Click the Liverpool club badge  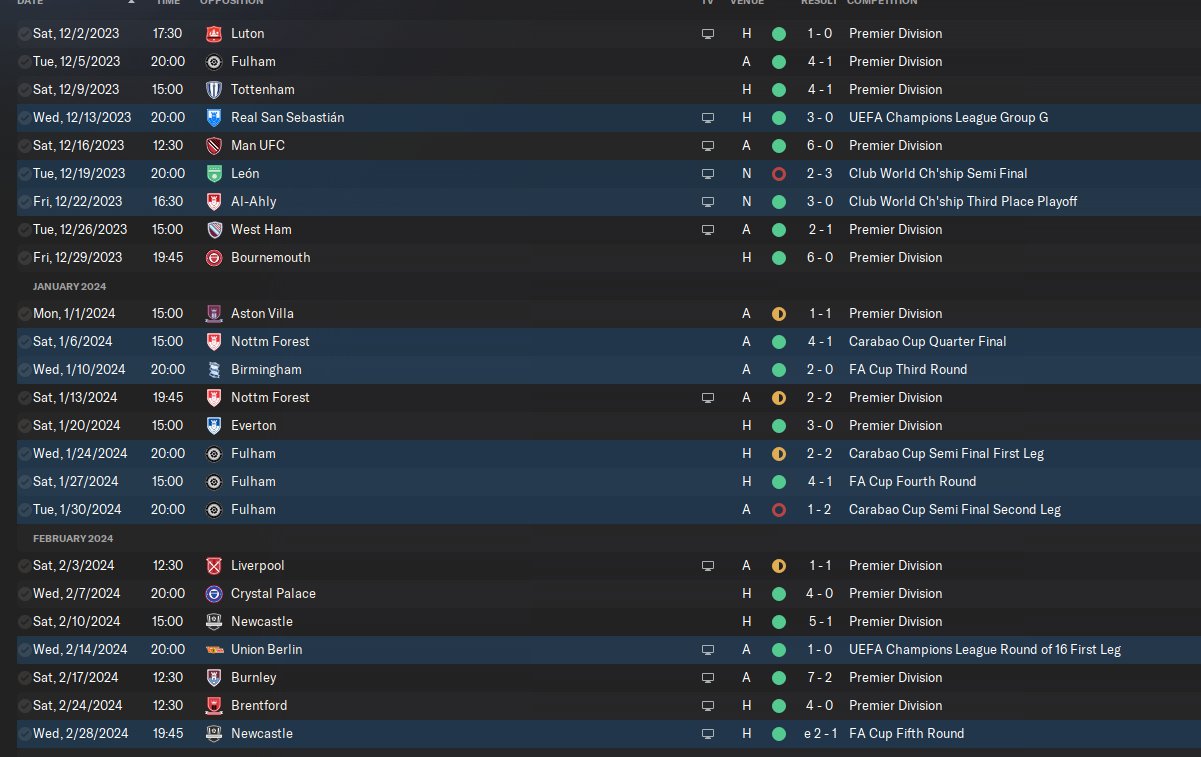tap(213, 566)
